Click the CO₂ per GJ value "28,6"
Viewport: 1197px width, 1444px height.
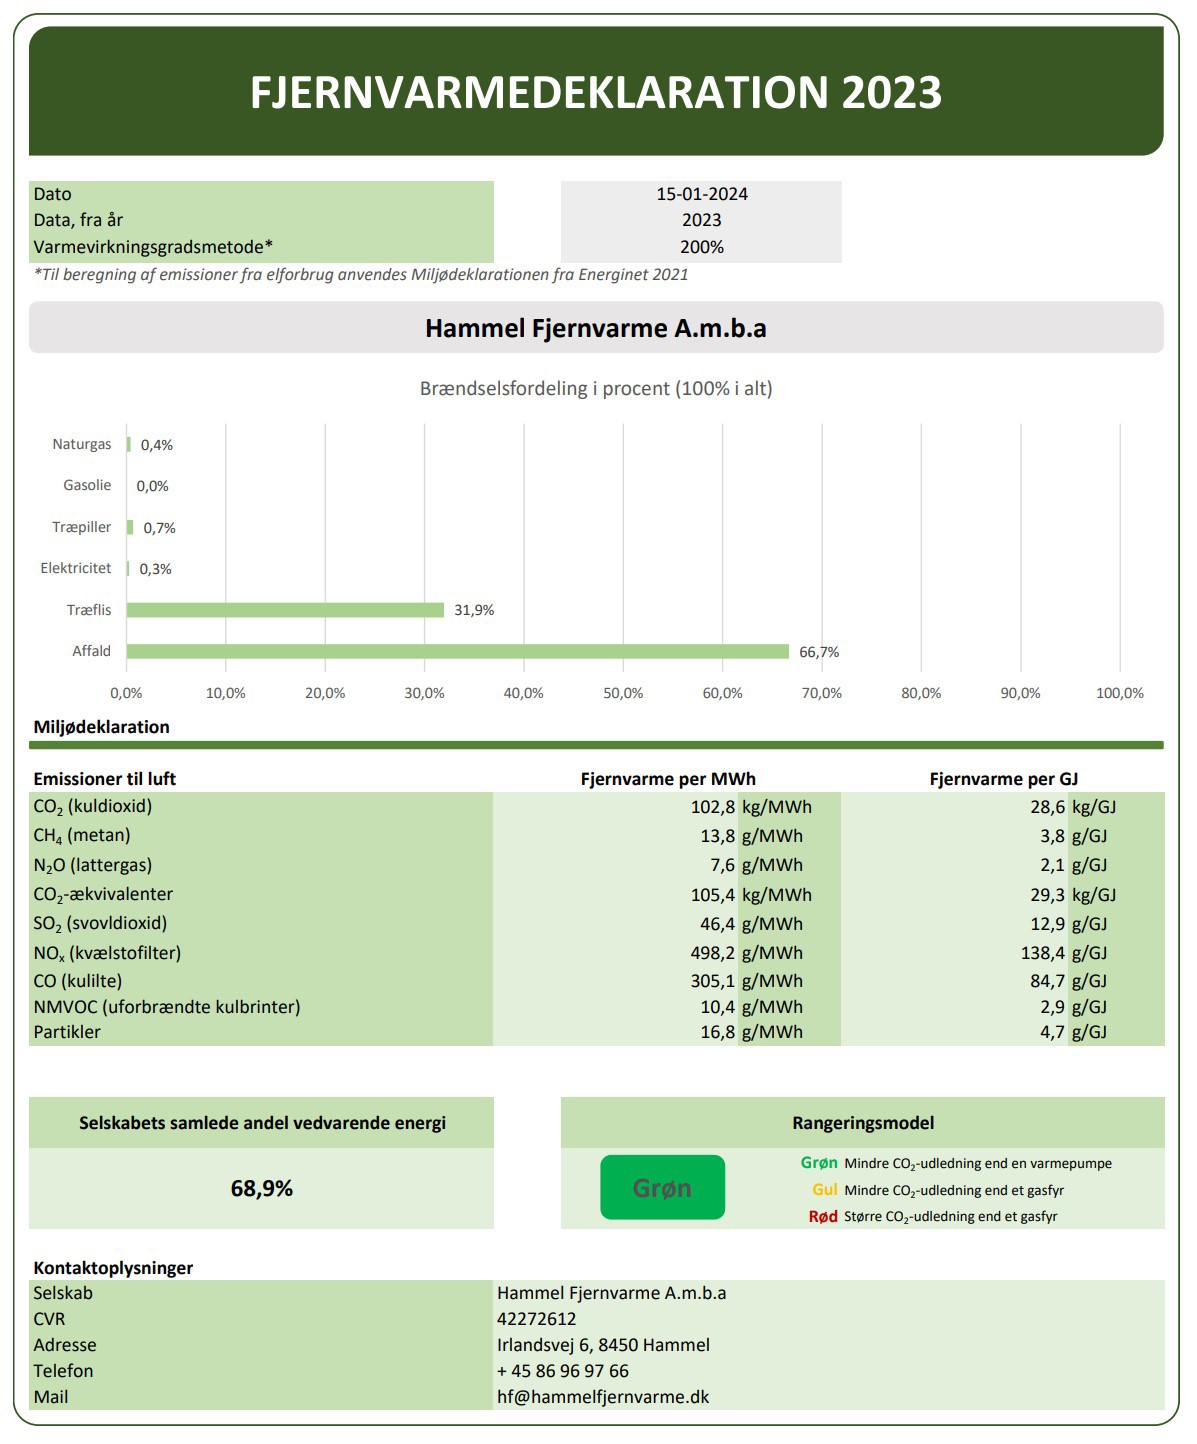(1048, 807)
